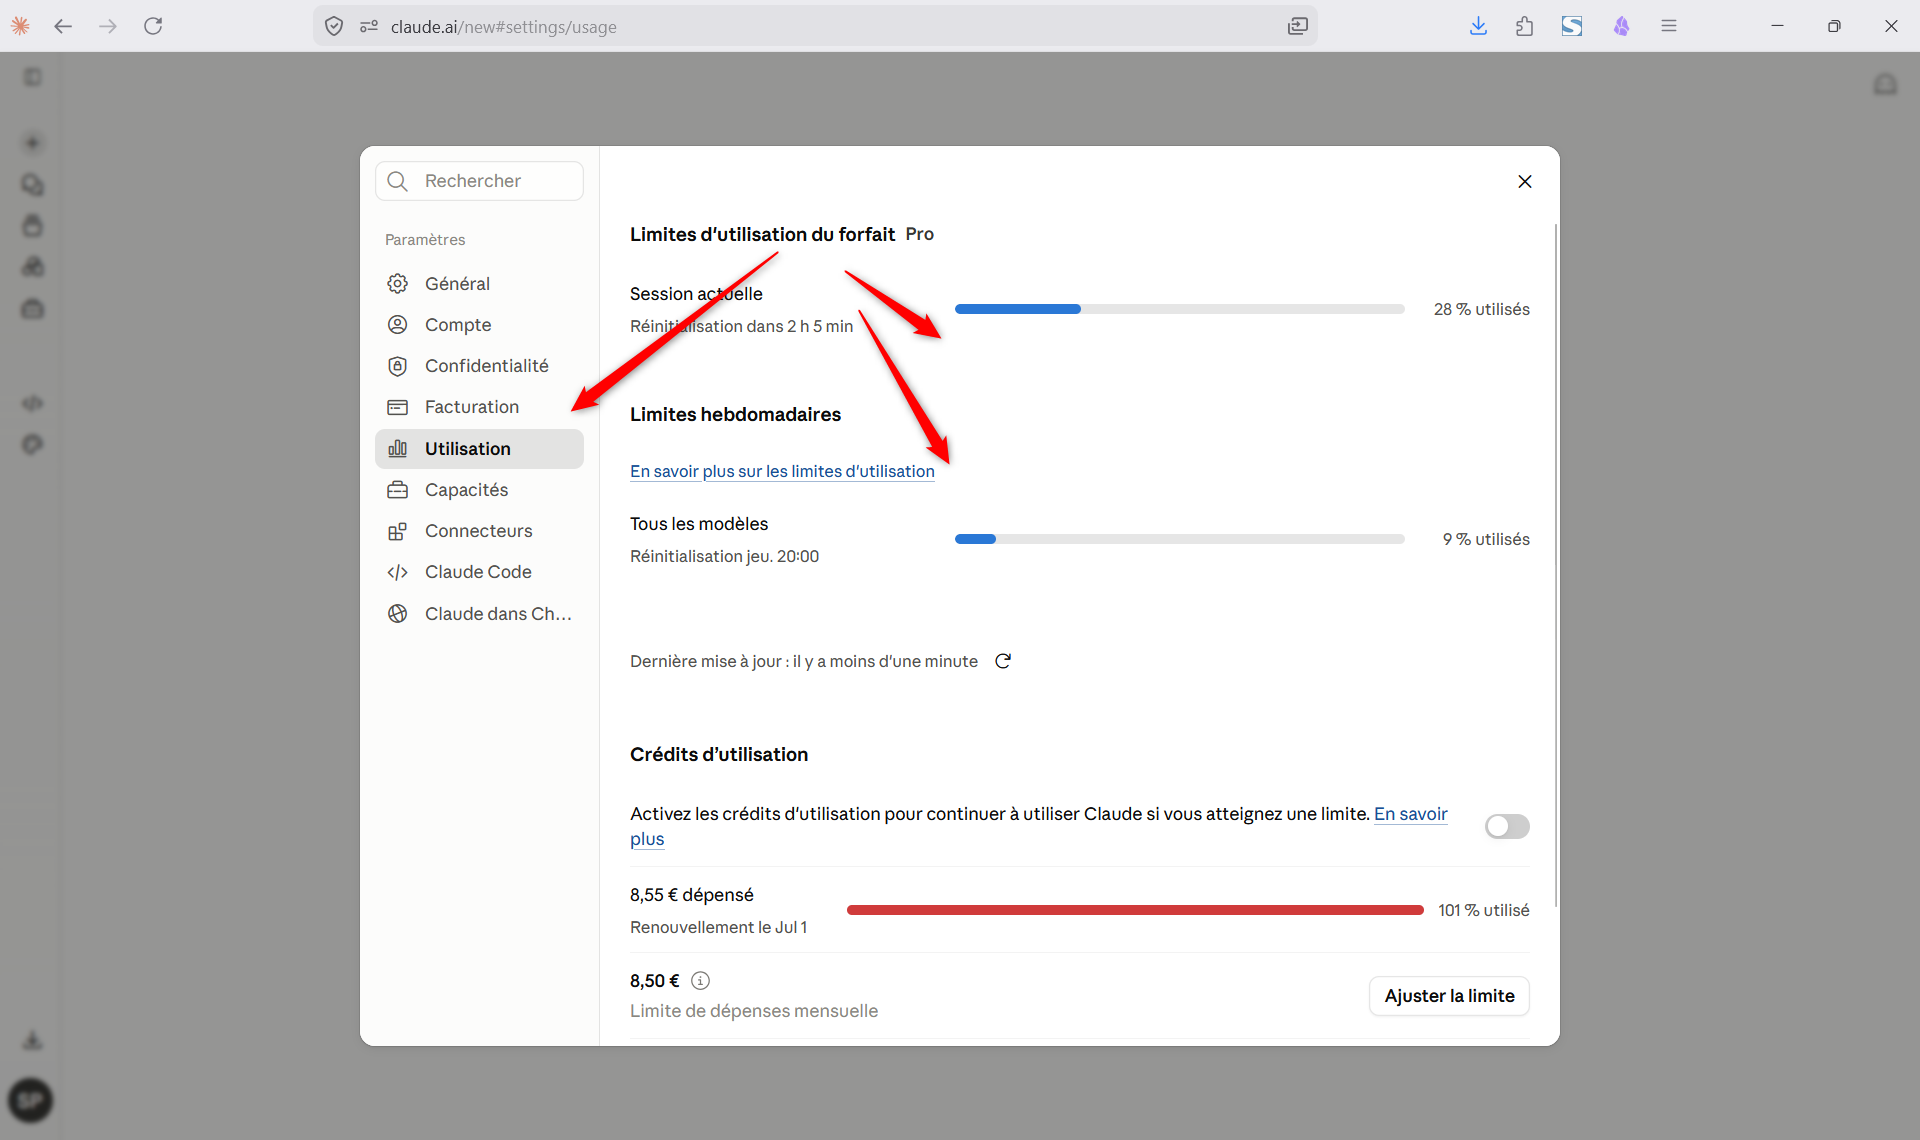Viewport: 1920px width, 1140px height.
Task: Close the settings dialog with the X
Action: pos(1524,181)
